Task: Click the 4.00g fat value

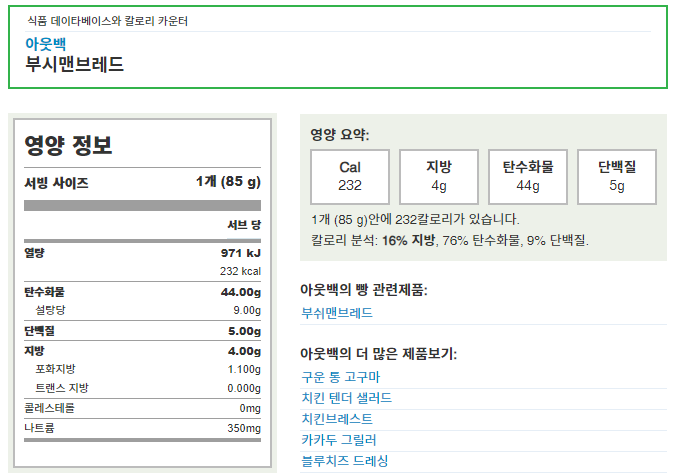Action: coord(244,351)
